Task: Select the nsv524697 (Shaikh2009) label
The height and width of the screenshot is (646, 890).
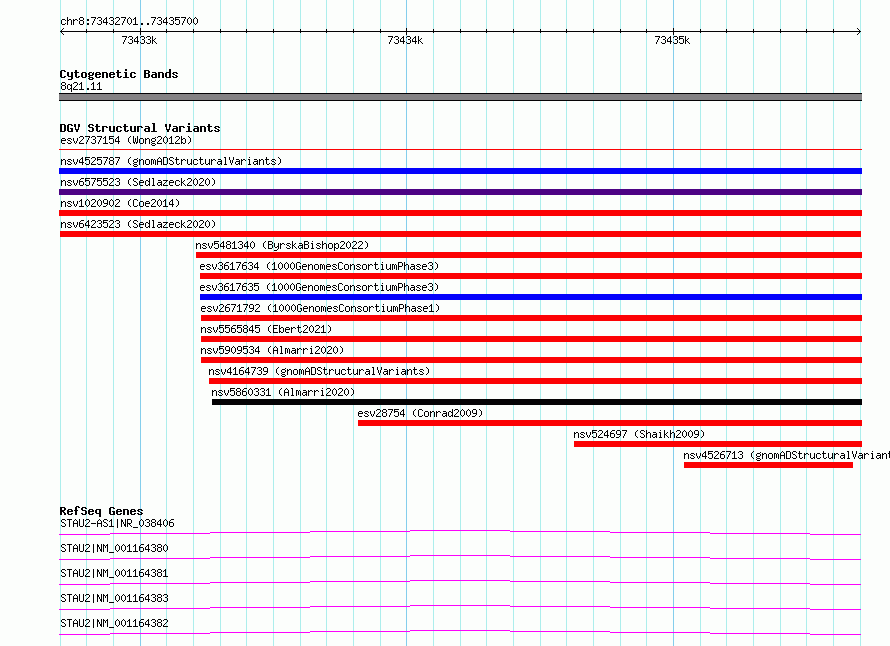Action: (639, 434)
